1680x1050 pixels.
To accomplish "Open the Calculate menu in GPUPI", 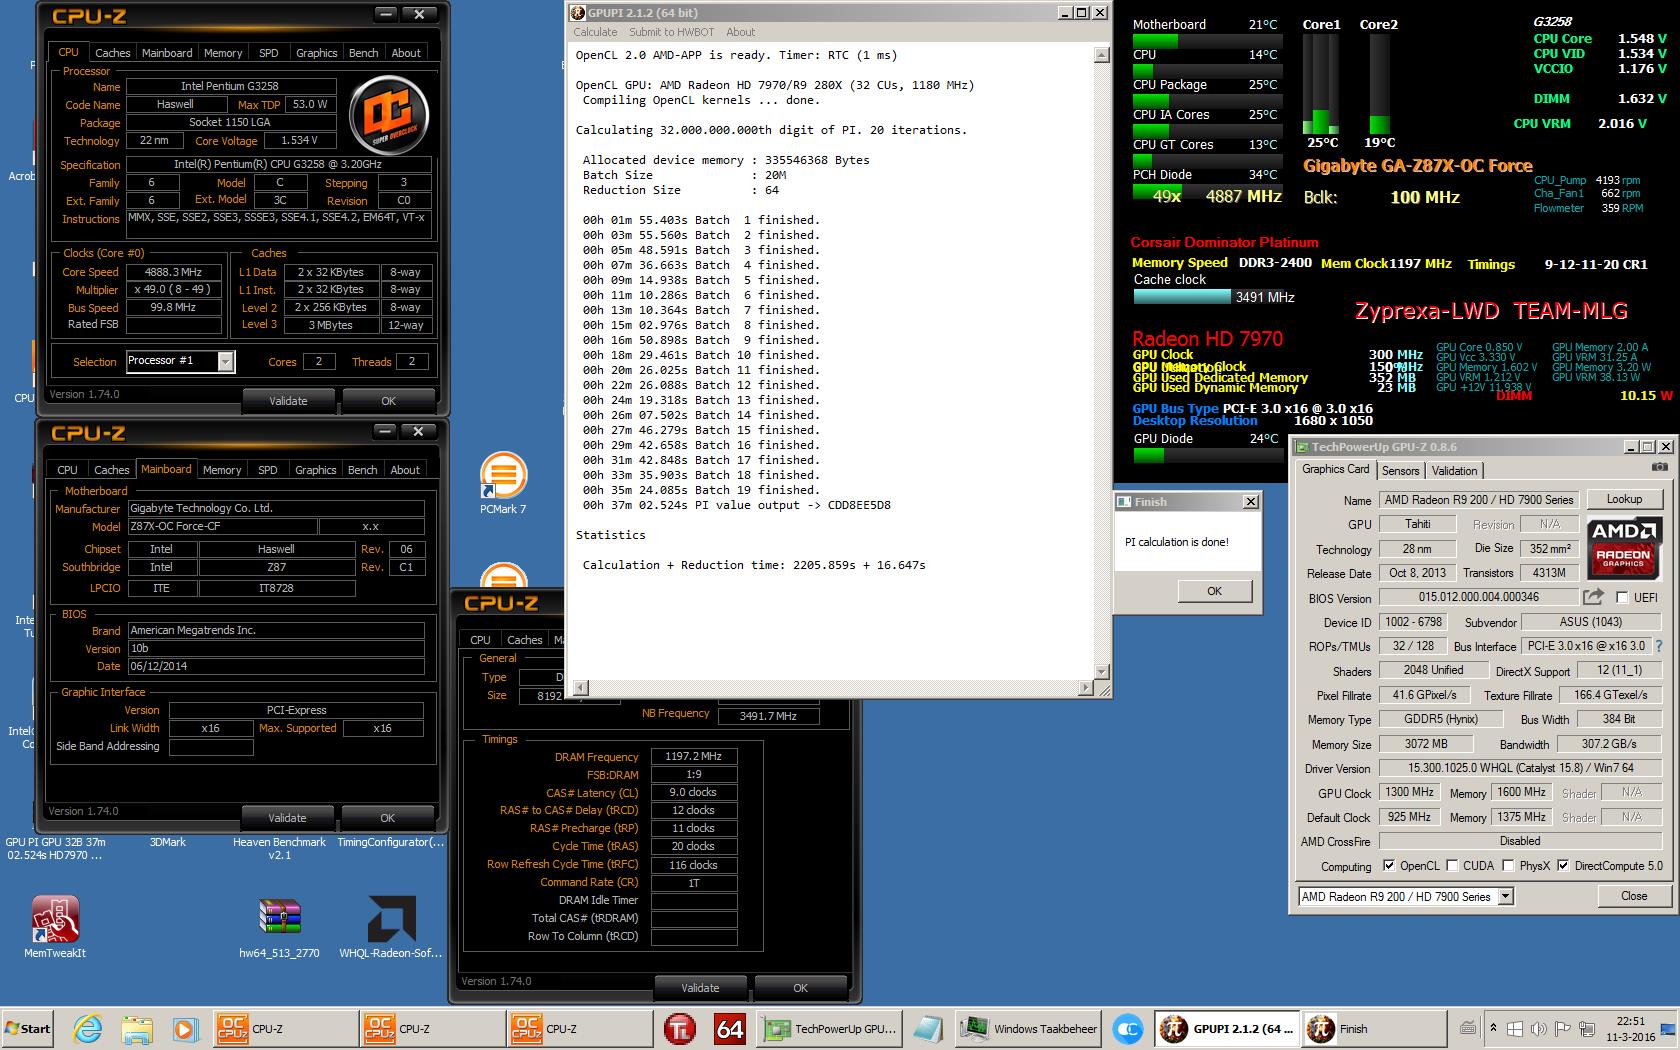I will (x=595, y=32).
